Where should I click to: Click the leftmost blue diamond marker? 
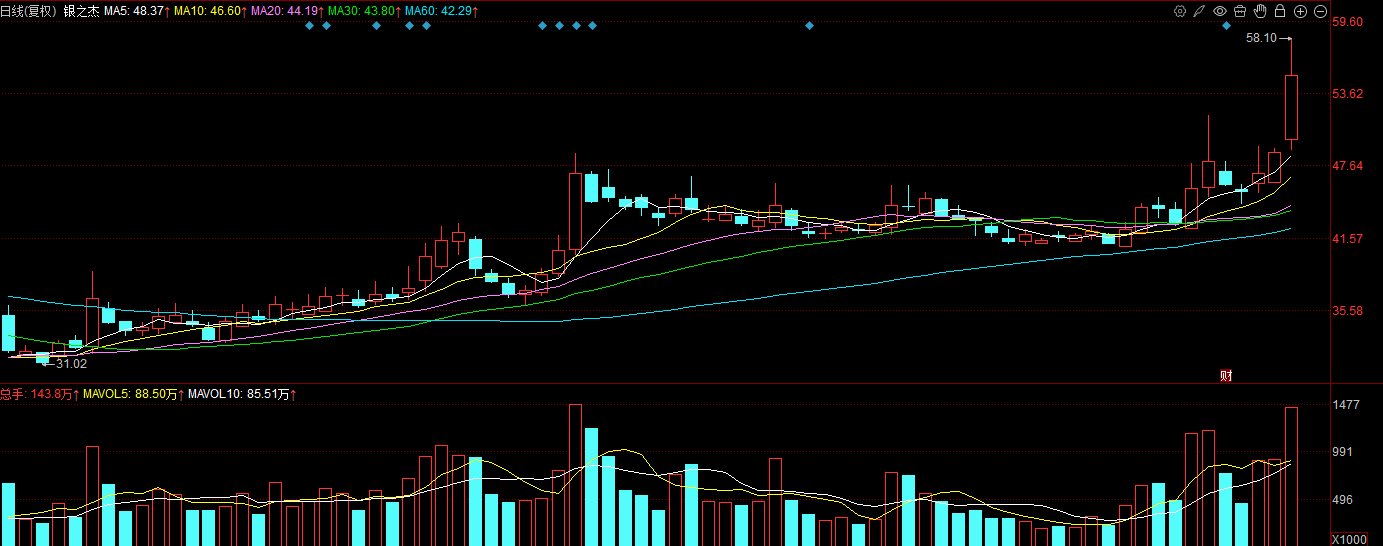[x=309, y=25]
